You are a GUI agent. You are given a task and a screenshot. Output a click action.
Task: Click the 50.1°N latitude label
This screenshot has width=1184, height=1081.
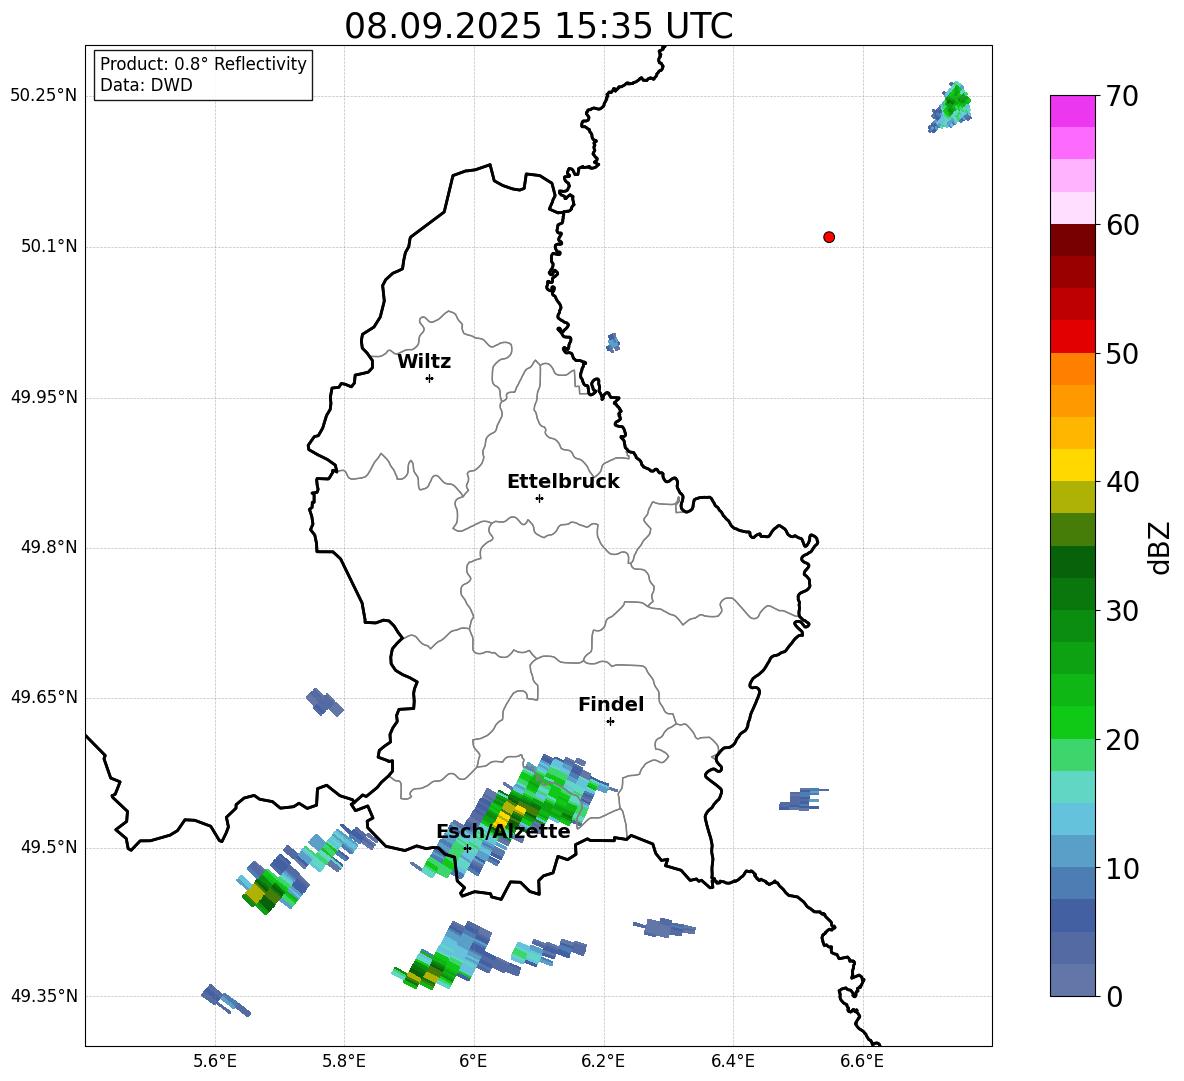point(49,246)
